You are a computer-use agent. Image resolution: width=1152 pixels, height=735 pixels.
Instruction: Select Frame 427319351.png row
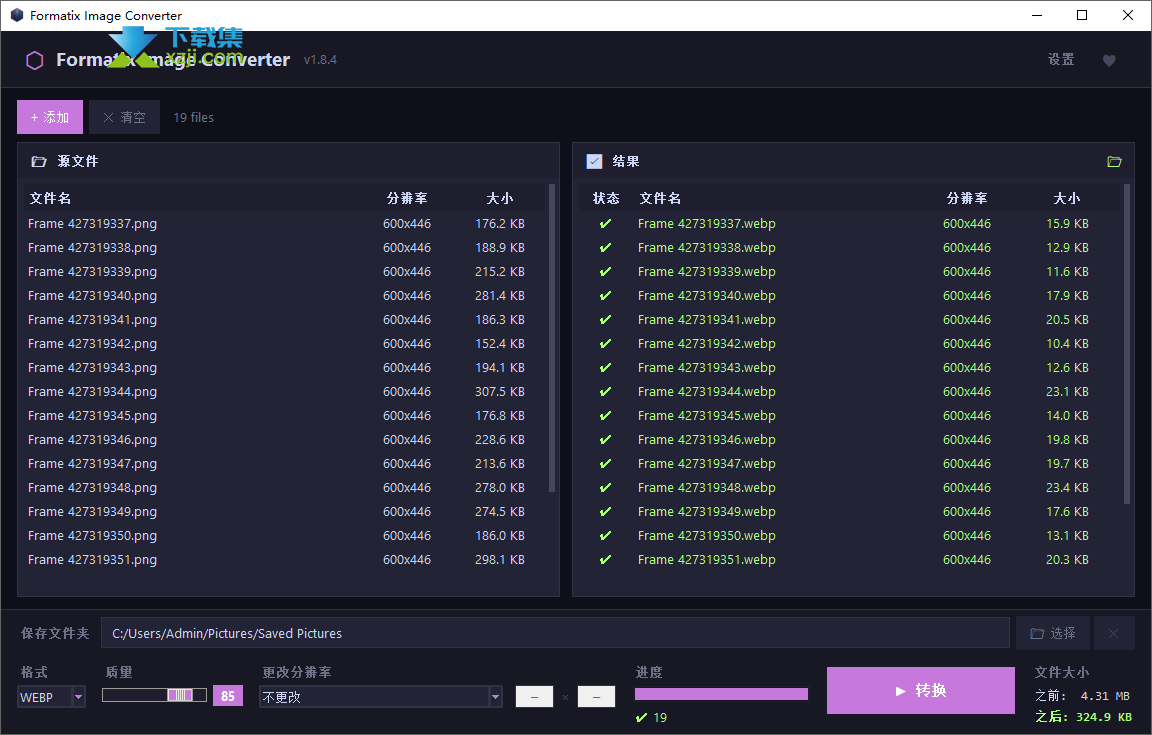coord(285,560)
